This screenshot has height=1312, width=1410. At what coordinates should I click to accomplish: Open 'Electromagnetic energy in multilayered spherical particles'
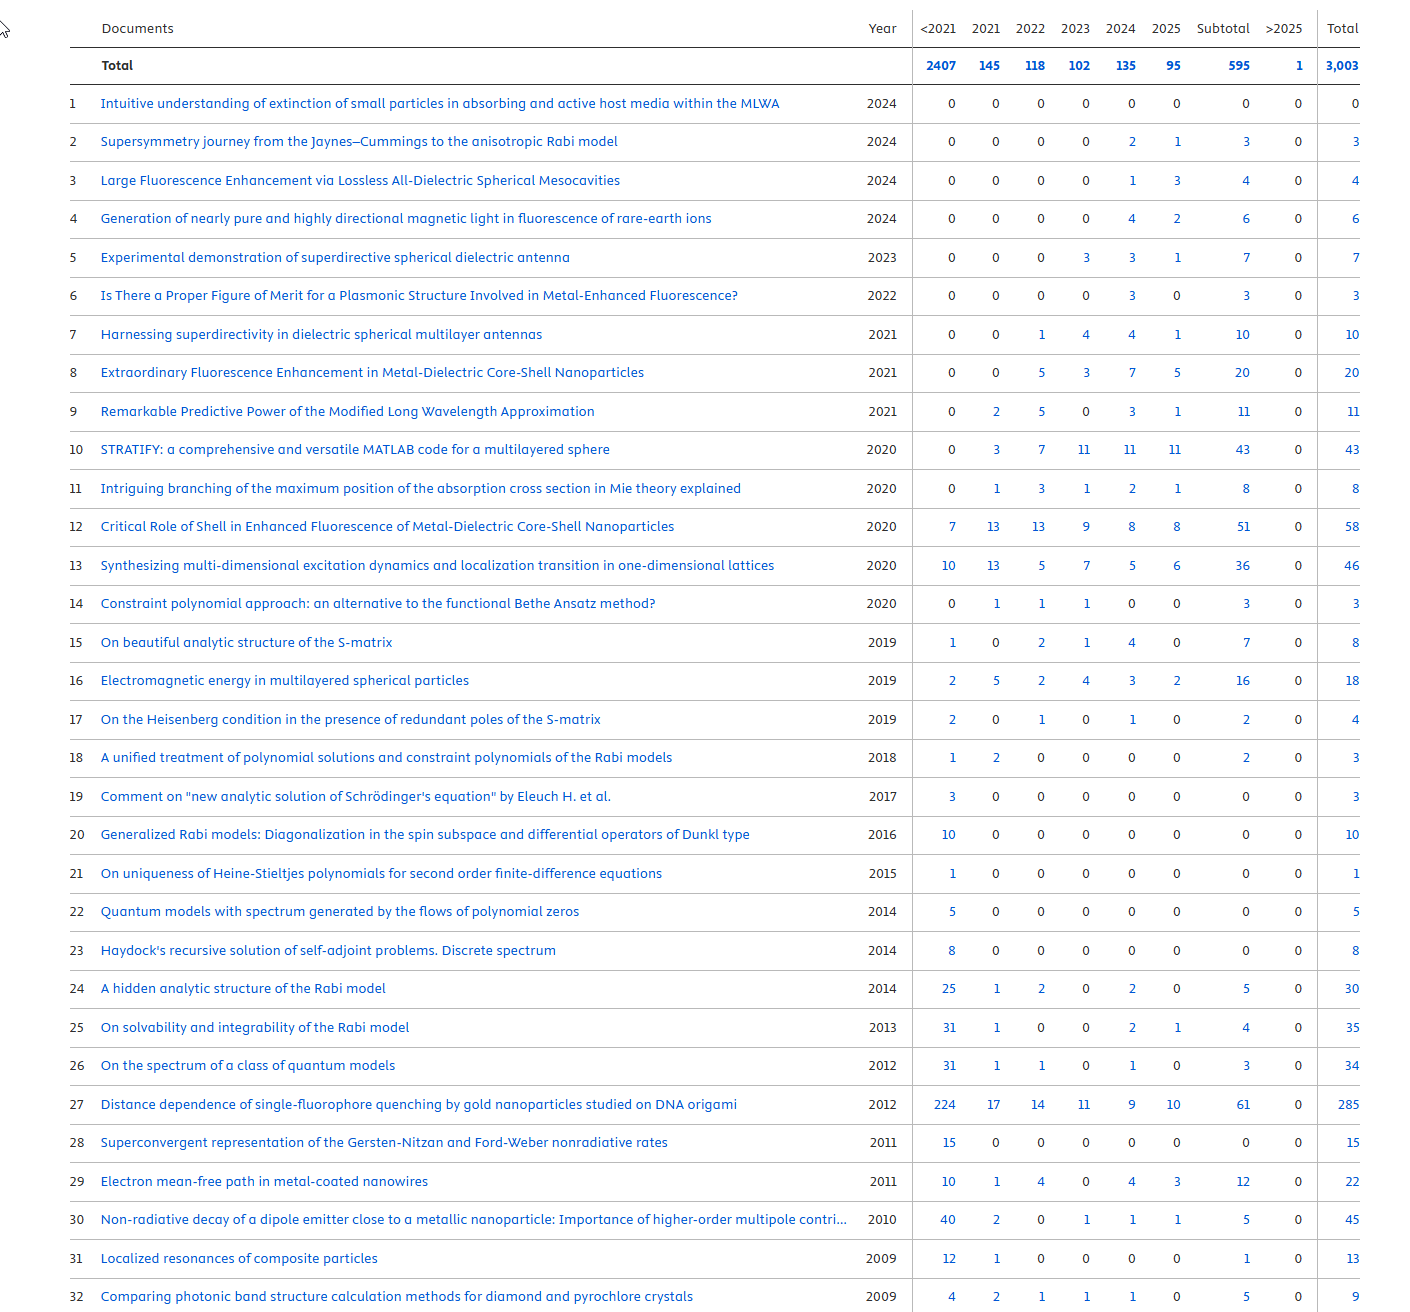click(x=284, y=681)
